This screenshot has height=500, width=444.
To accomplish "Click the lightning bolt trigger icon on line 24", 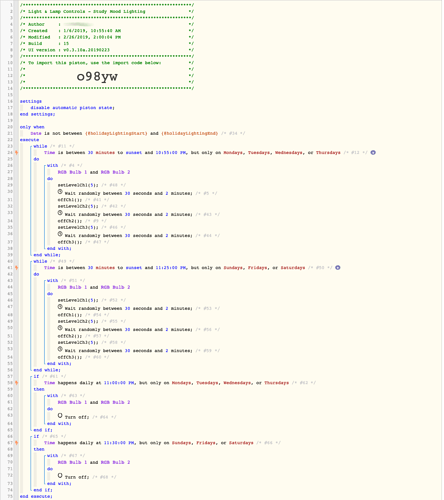I will pos(16,153).
